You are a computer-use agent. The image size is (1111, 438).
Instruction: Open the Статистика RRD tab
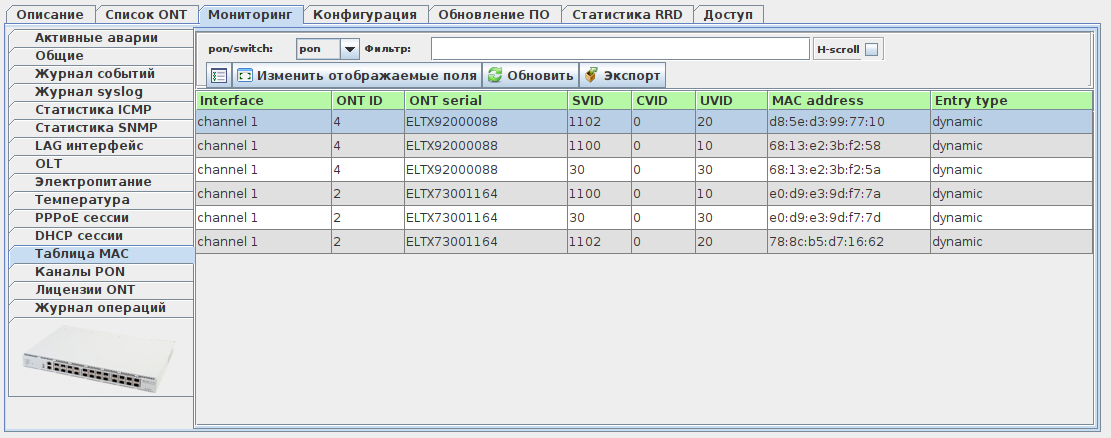tap(627, 14)
